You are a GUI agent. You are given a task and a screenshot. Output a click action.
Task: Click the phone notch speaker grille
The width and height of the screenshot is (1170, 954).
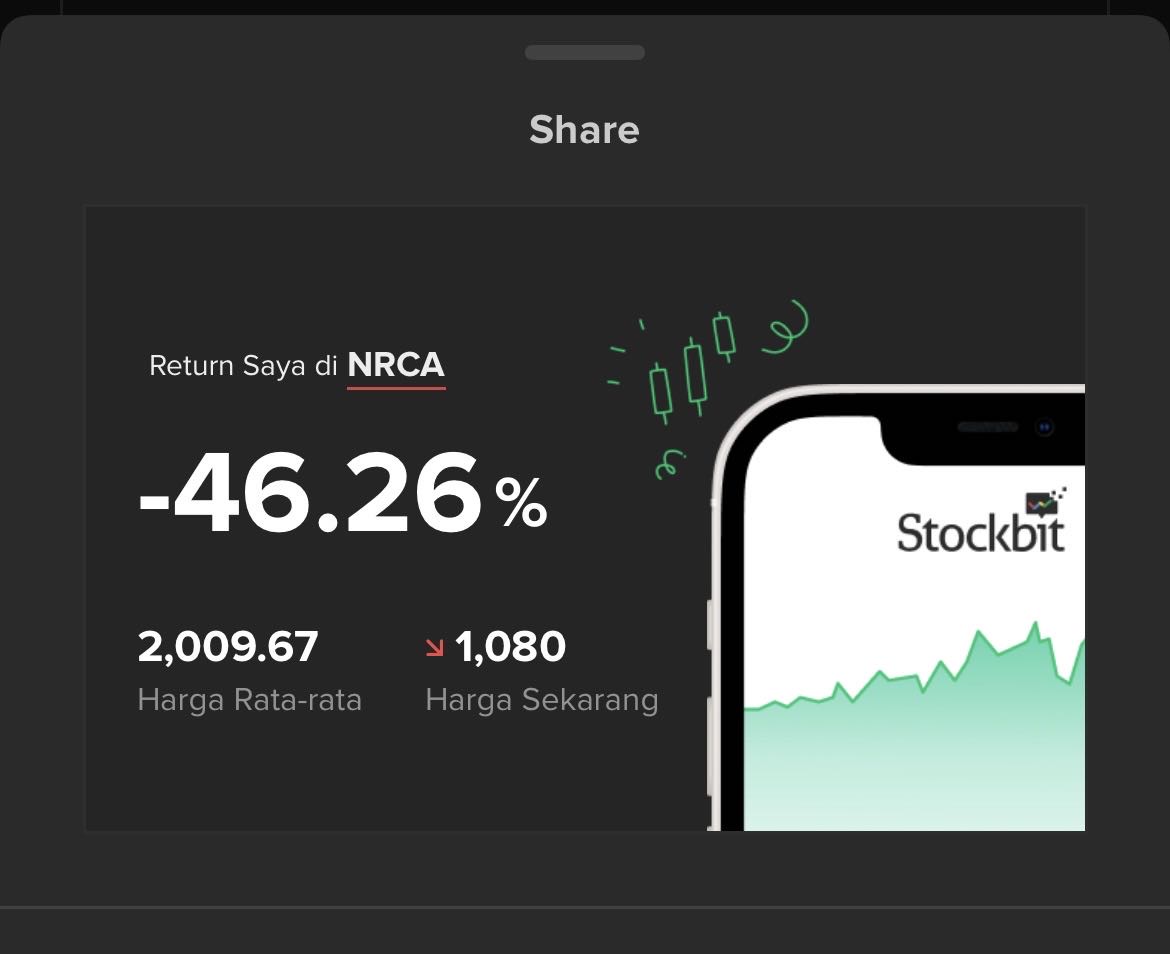[987, 427]
